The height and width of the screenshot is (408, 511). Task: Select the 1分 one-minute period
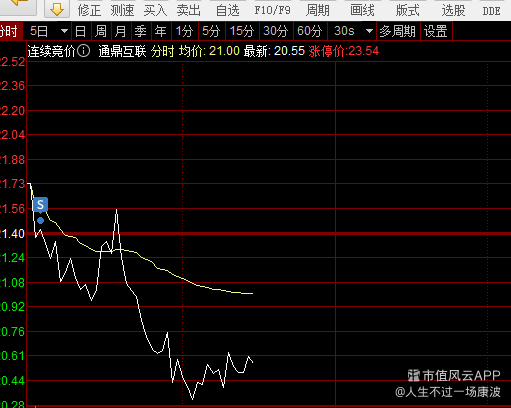(184, 31)
